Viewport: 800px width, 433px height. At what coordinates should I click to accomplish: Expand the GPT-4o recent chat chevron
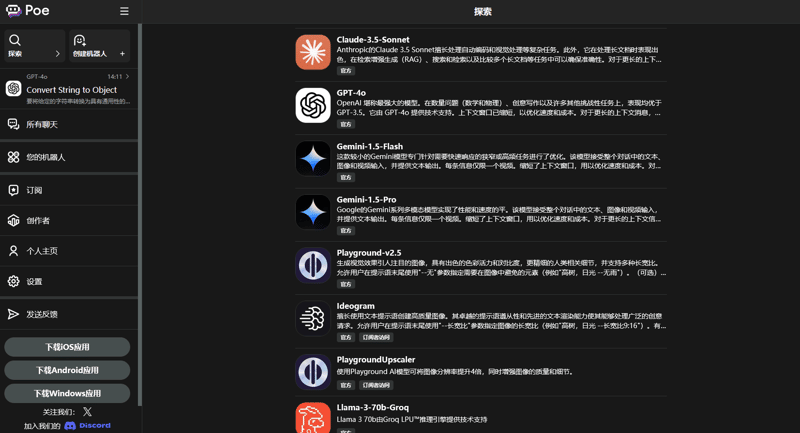point(128,76)
